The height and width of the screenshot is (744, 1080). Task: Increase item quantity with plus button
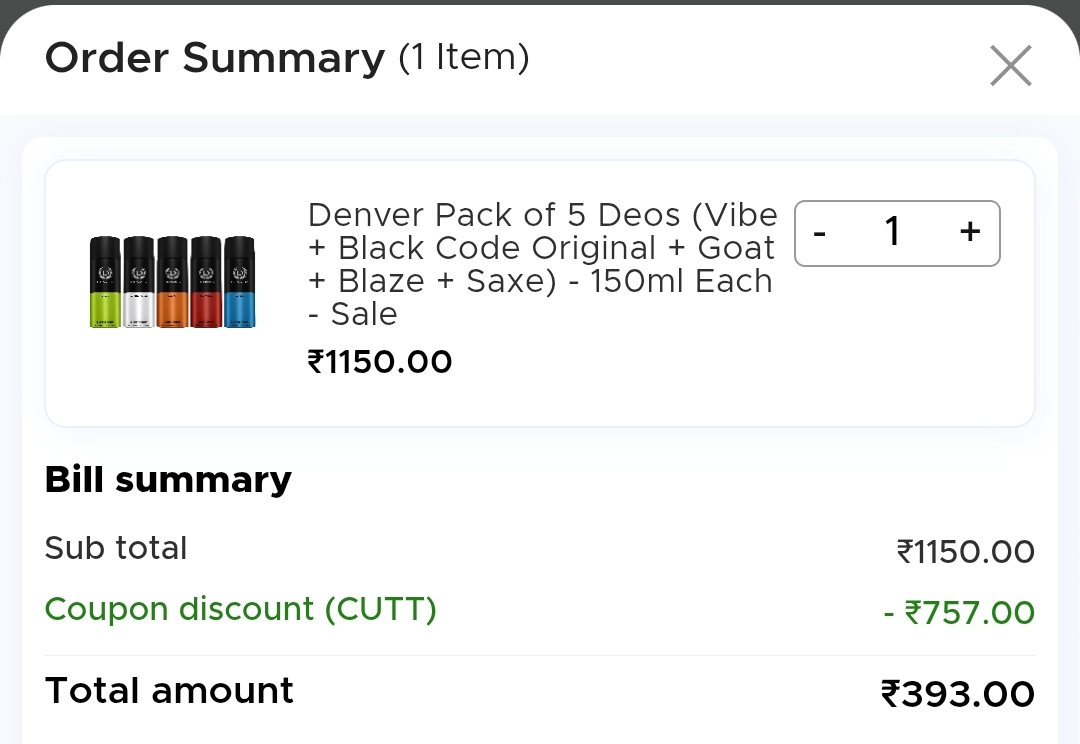[969, 232]
